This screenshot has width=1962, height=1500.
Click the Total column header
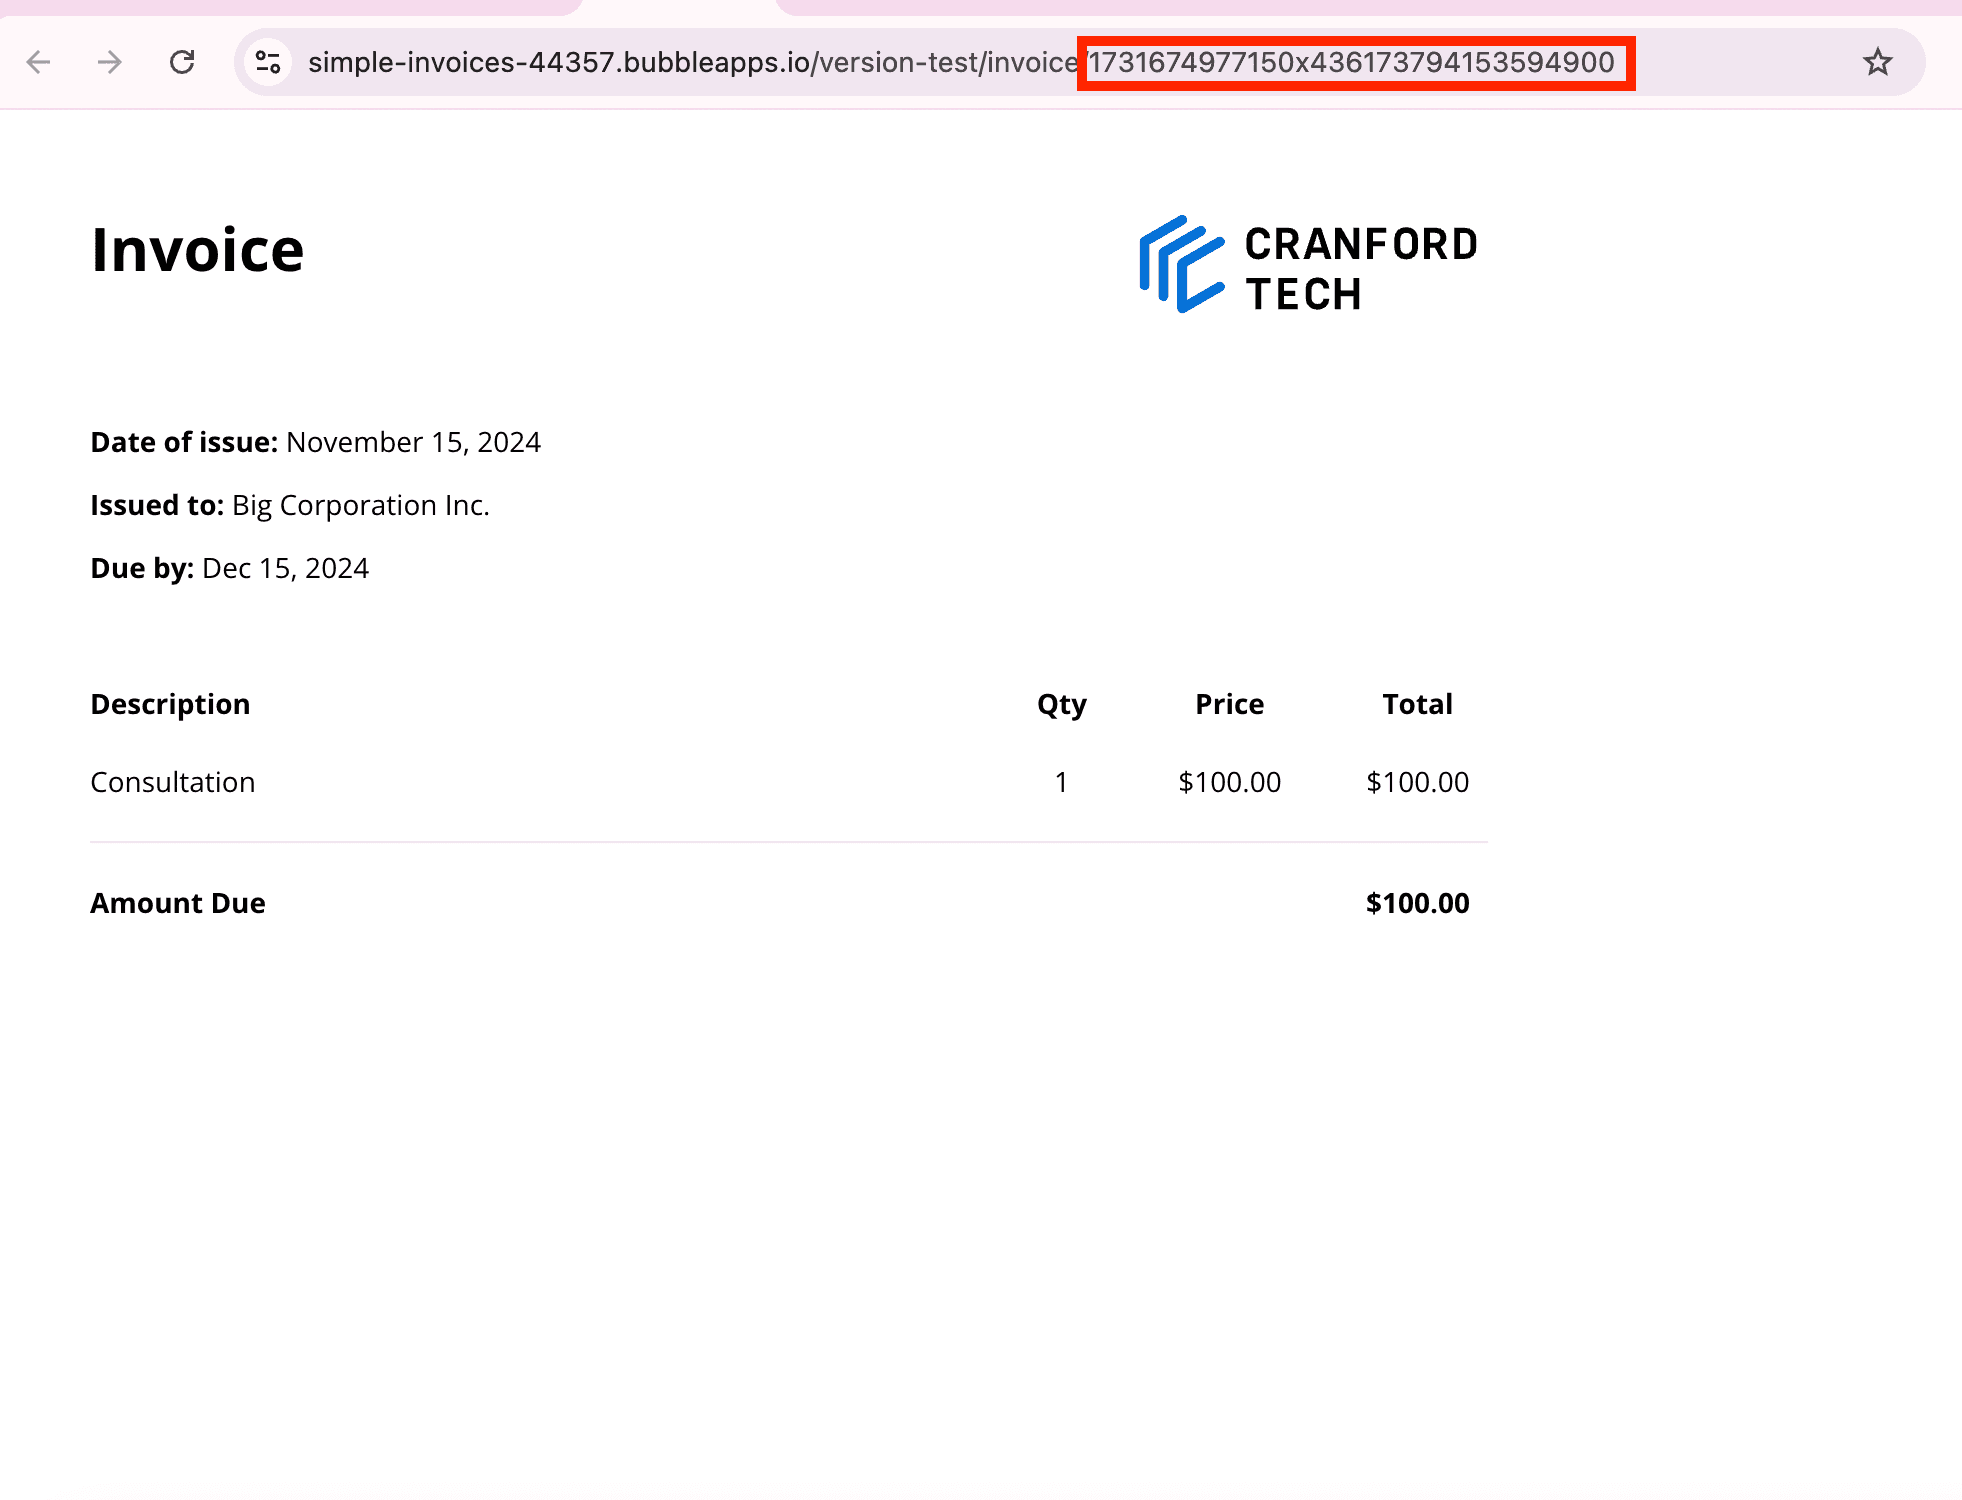click(x=1417, y=704)
